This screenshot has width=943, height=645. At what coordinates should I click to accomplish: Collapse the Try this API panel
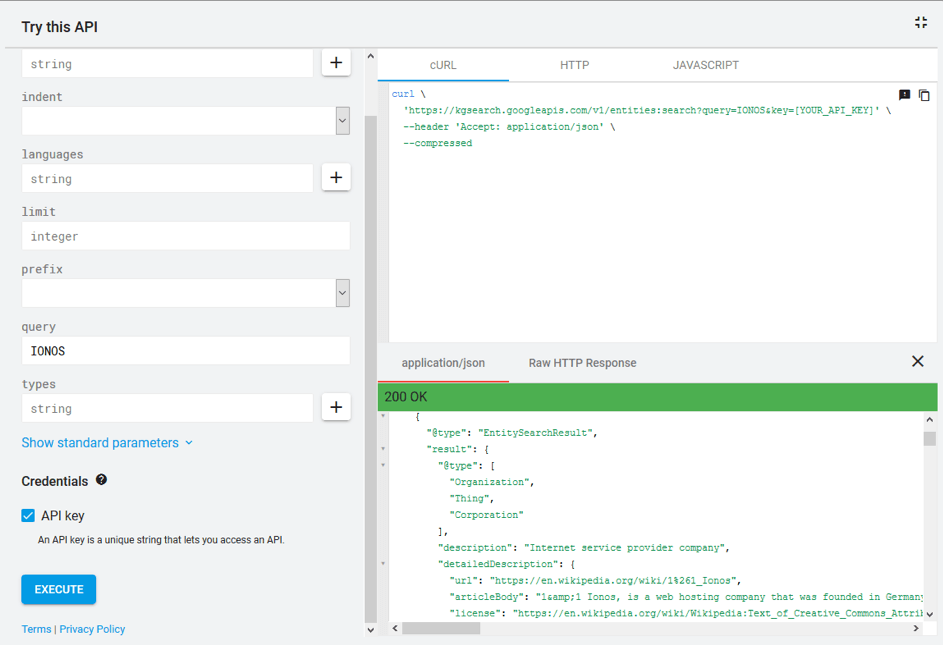(x=921, y=23)
